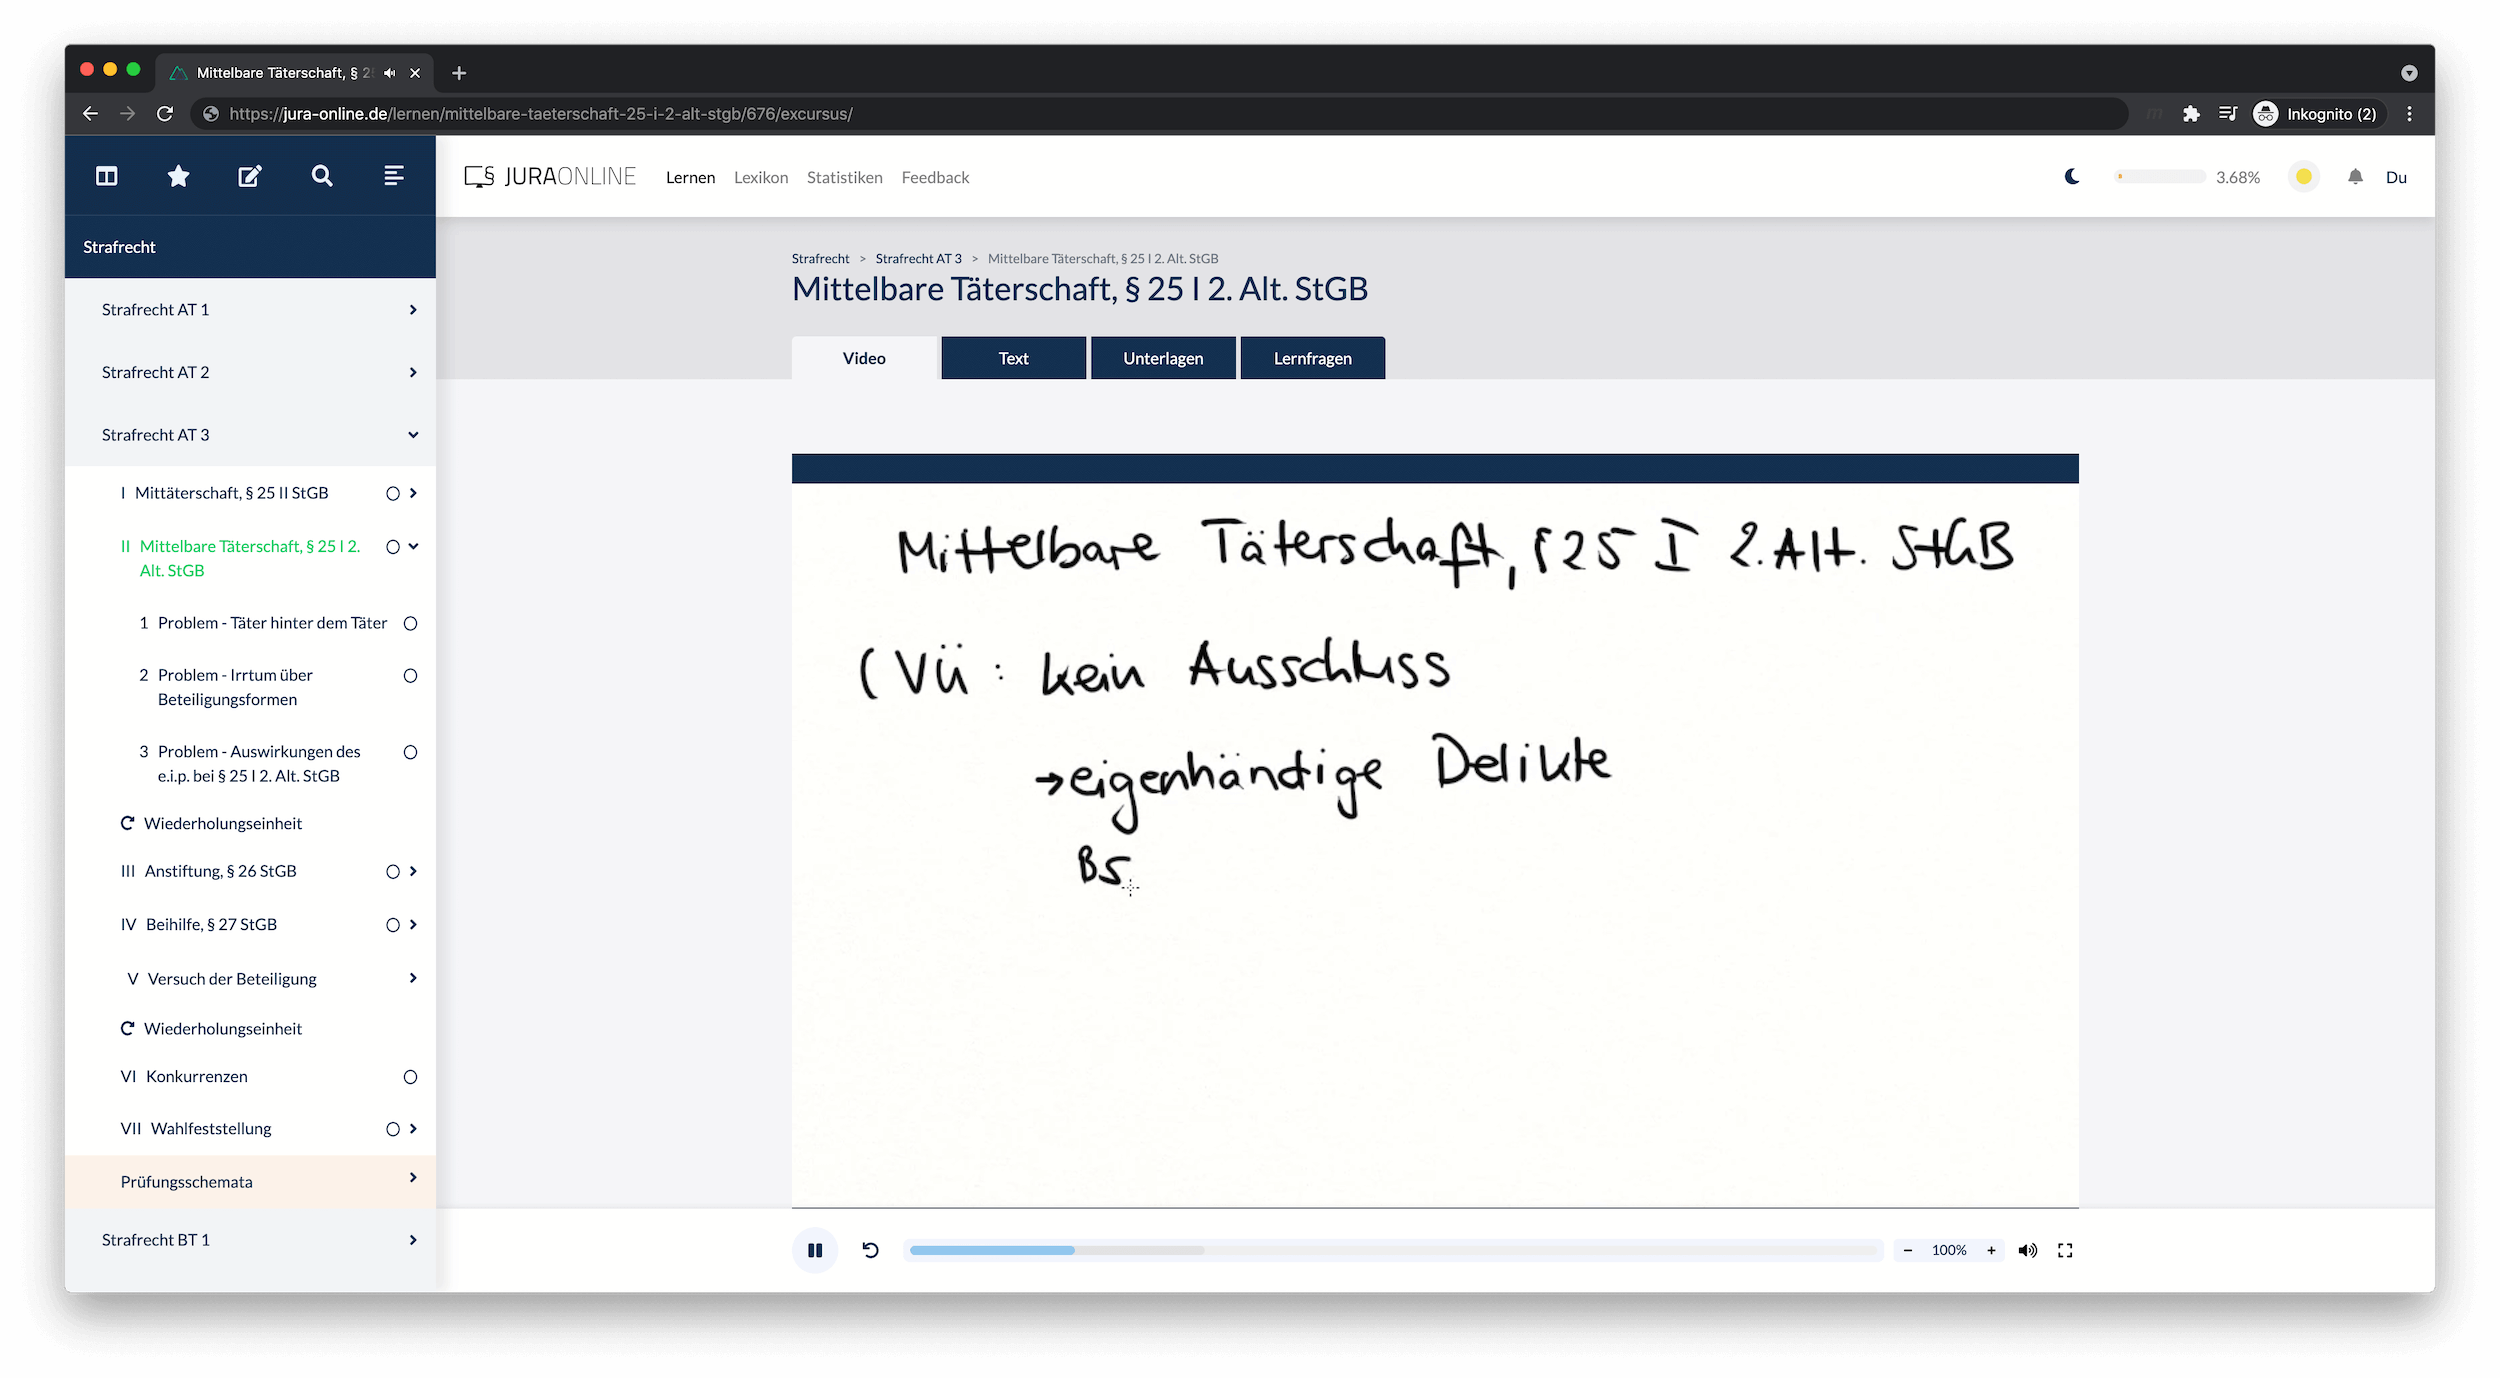Switch to the Lernfragen tab
2500x1378 pixels.
(1312, 358)
